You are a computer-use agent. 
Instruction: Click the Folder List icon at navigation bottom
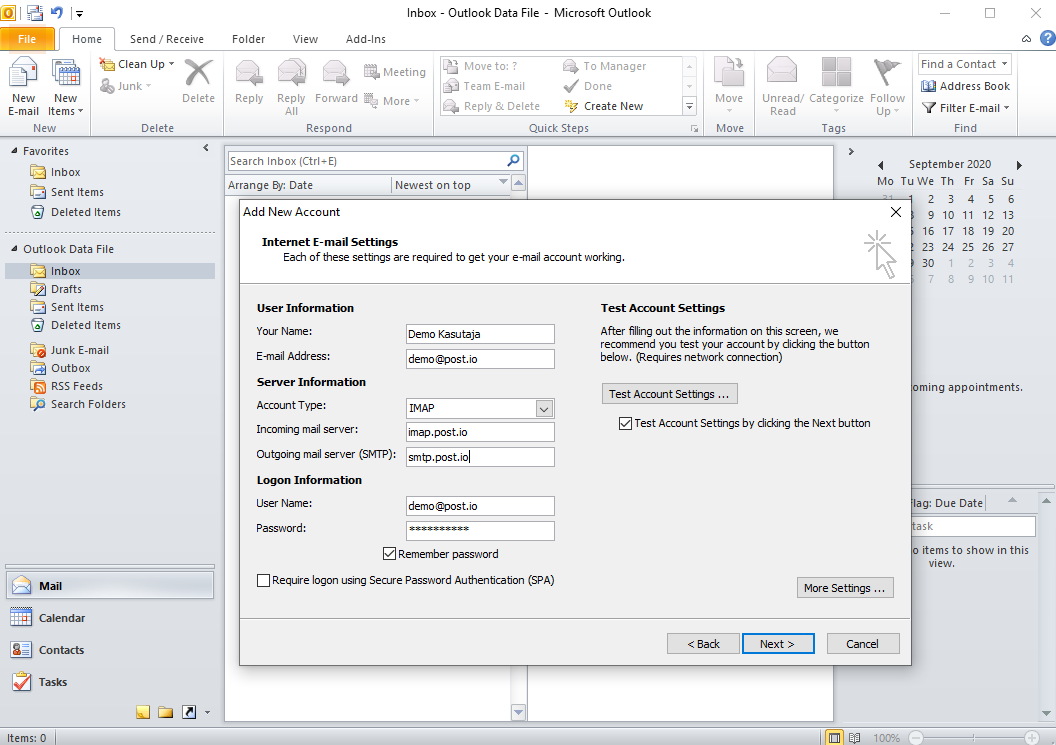click(166, 712)
